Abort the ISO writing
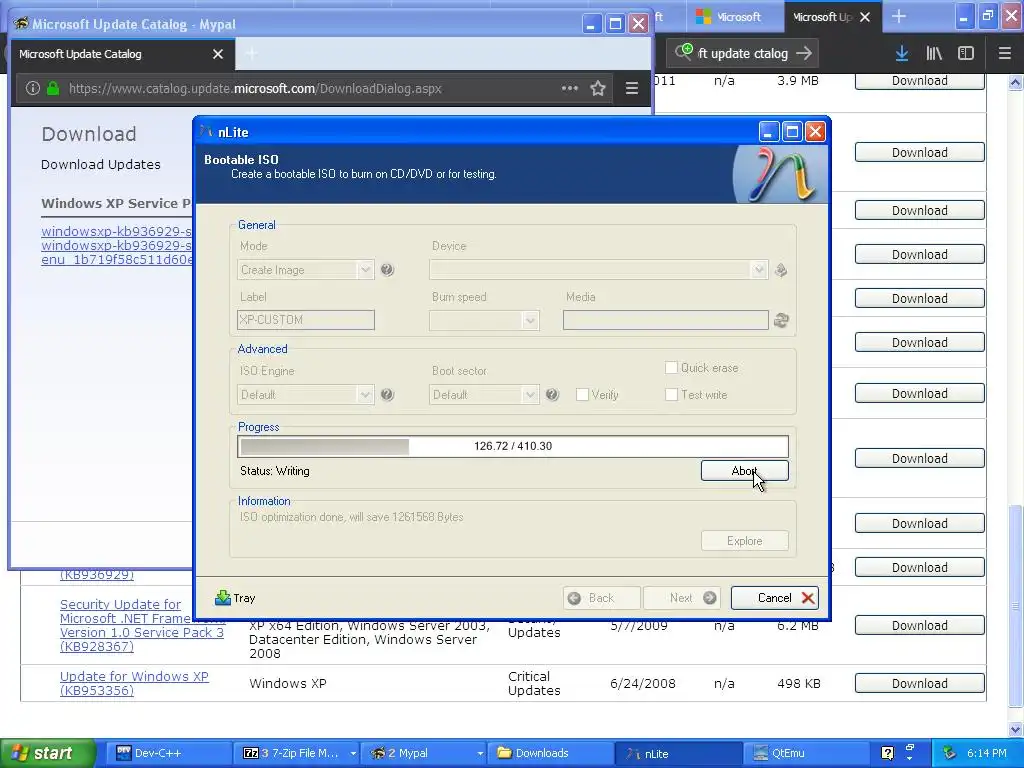1024x768 pixels. [744, 471]
